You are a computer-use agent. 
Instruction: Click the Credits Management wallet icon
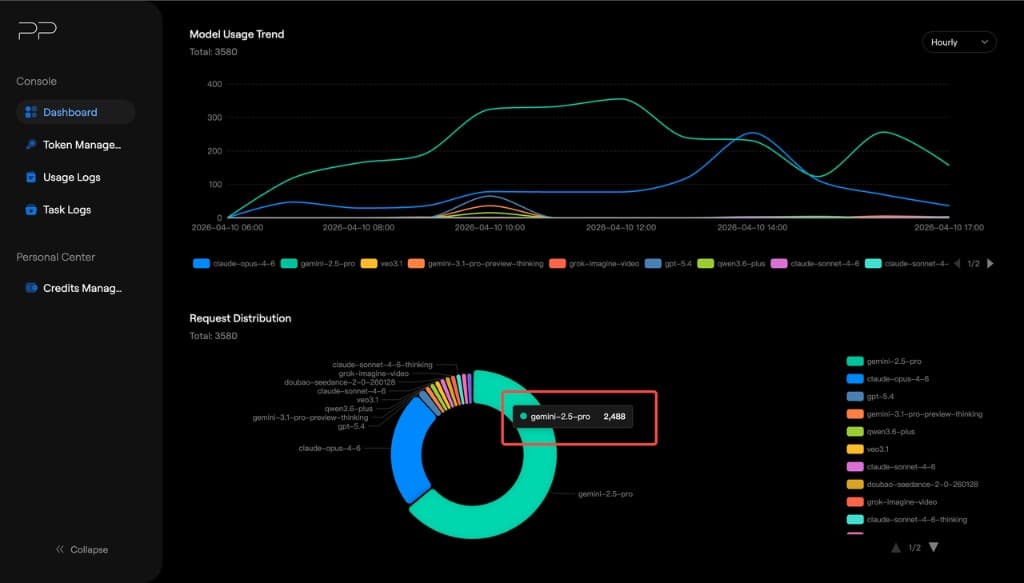click(x=31, y=288)
